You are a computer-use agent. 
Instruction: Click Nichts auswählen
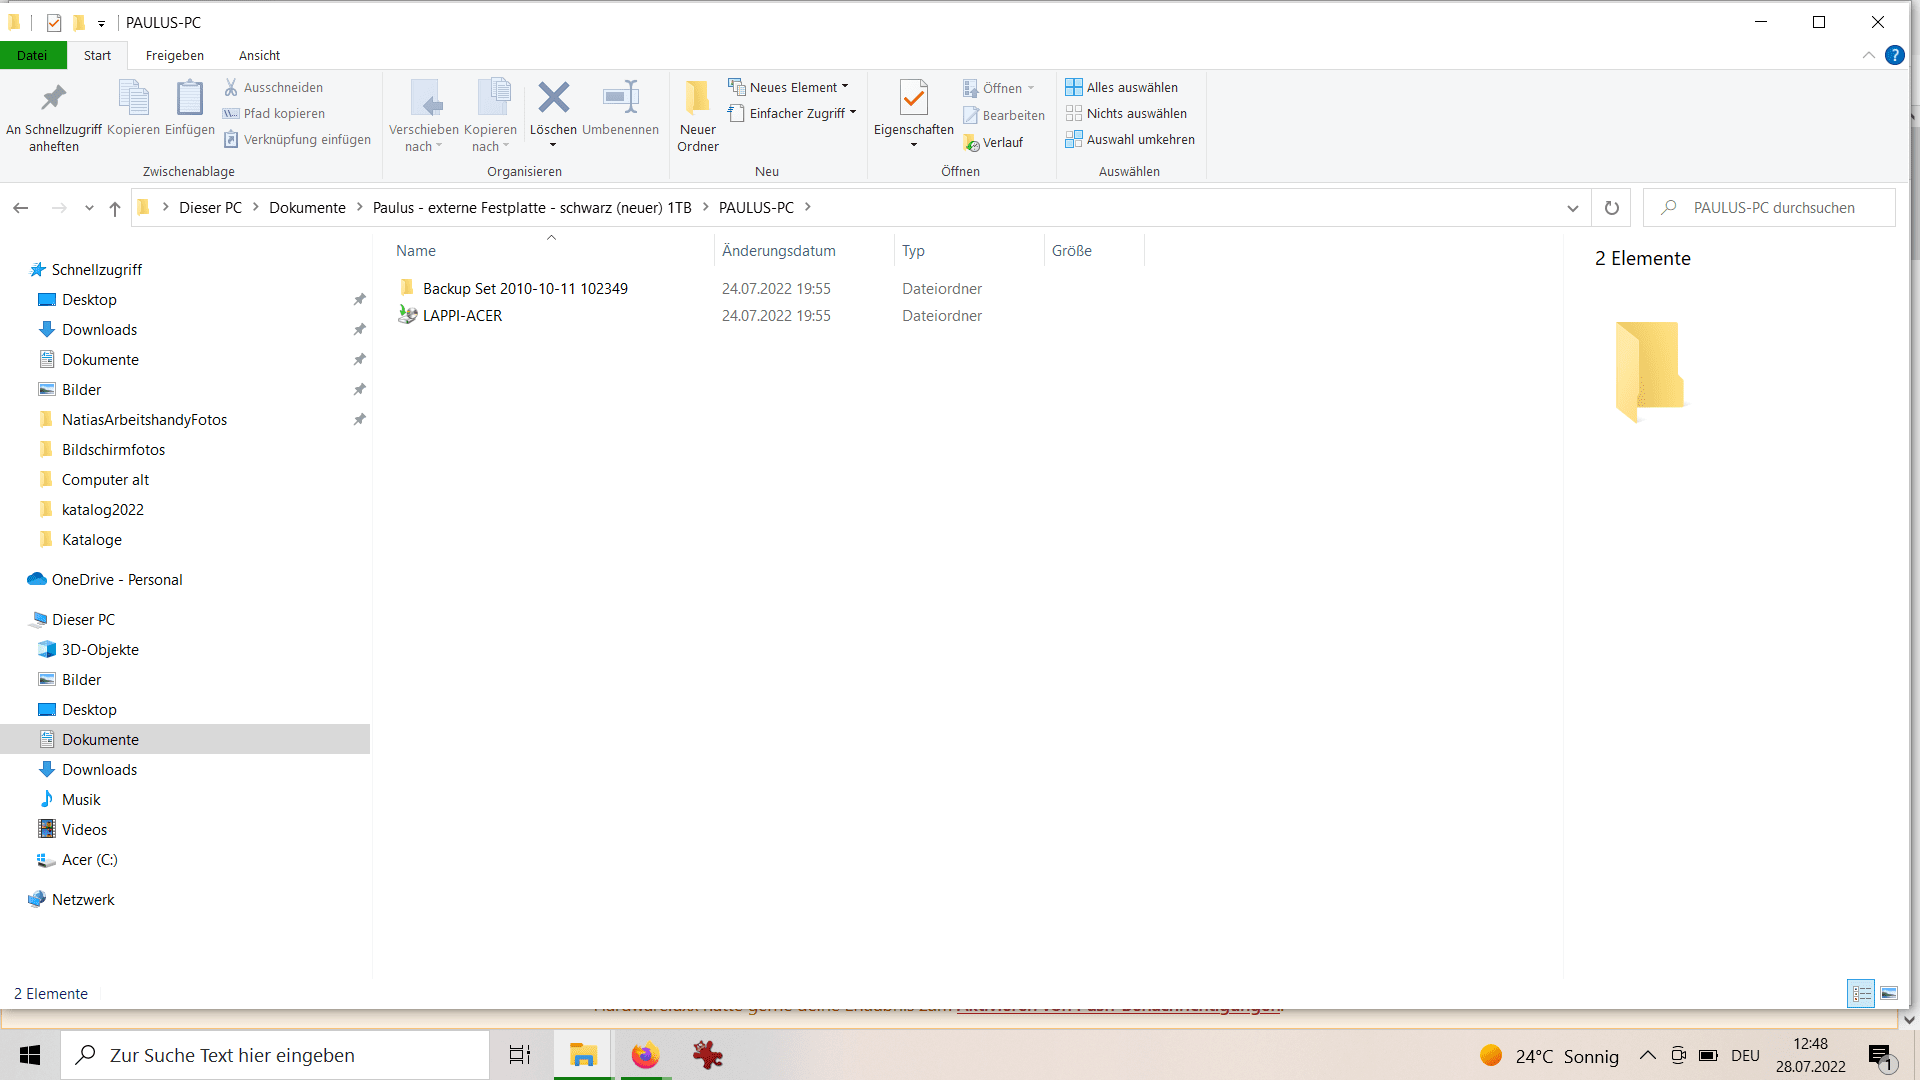pyautogui.click(x=1126, y=113)
